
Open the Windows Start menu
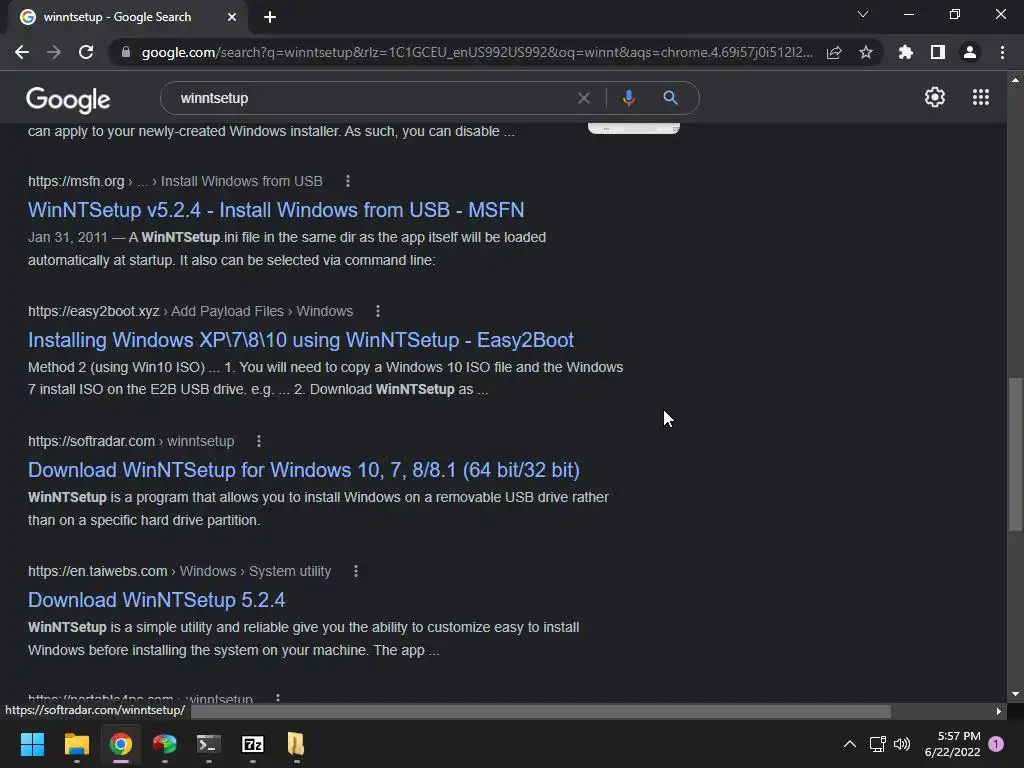point(32,744)
